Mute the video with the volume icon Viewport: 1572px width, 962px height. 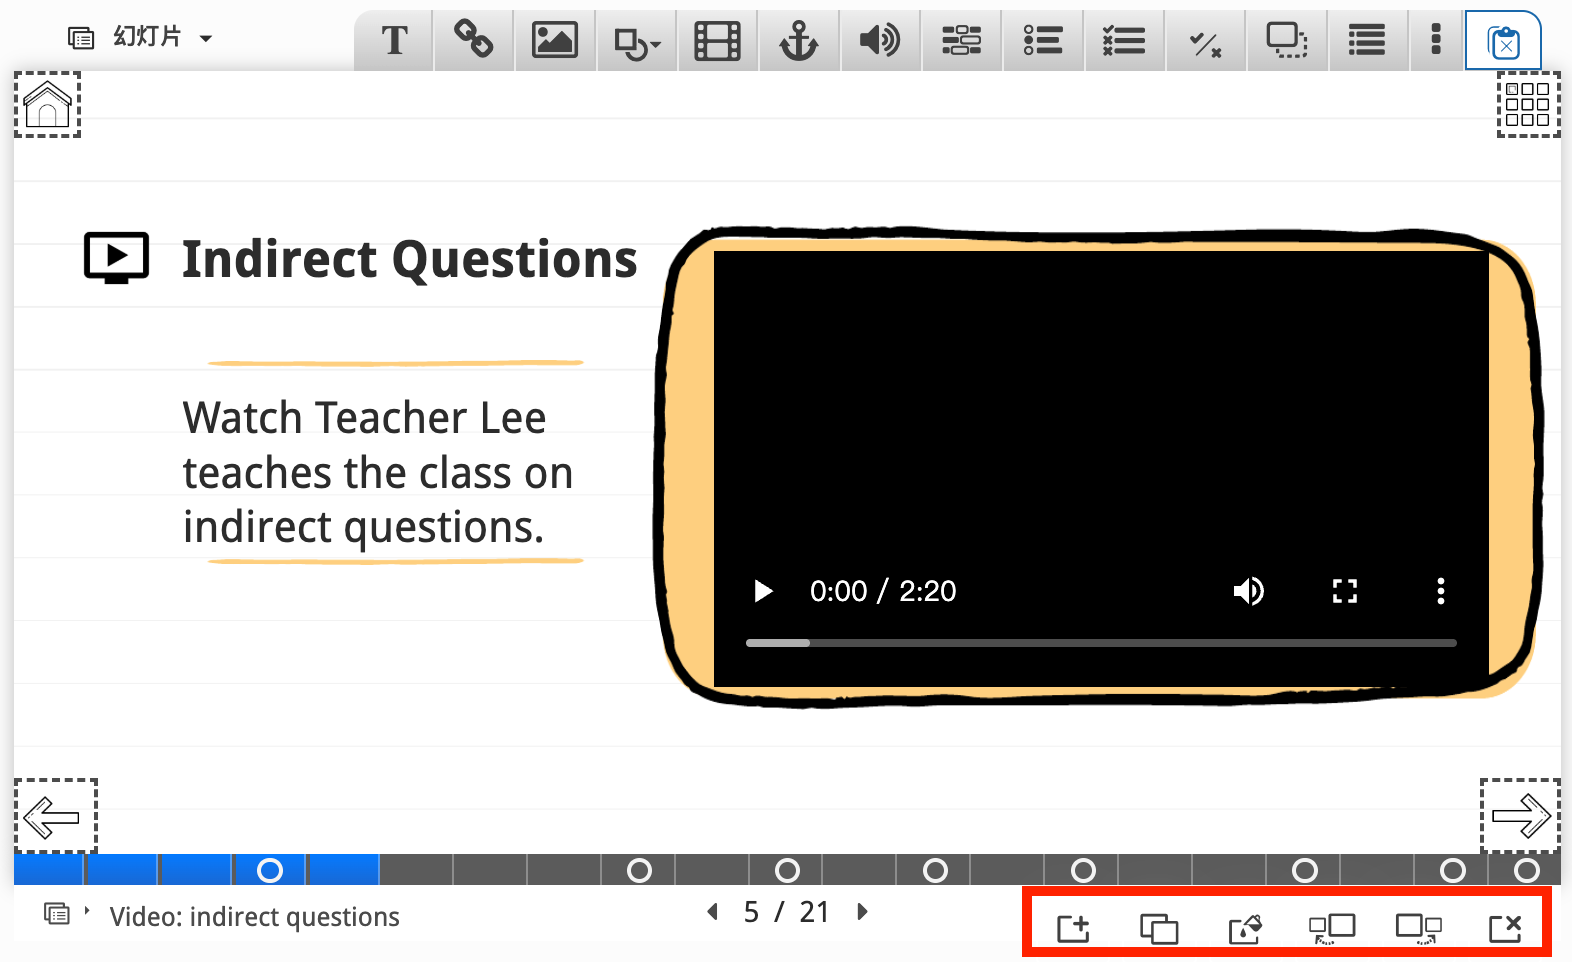click(1248, 591)
